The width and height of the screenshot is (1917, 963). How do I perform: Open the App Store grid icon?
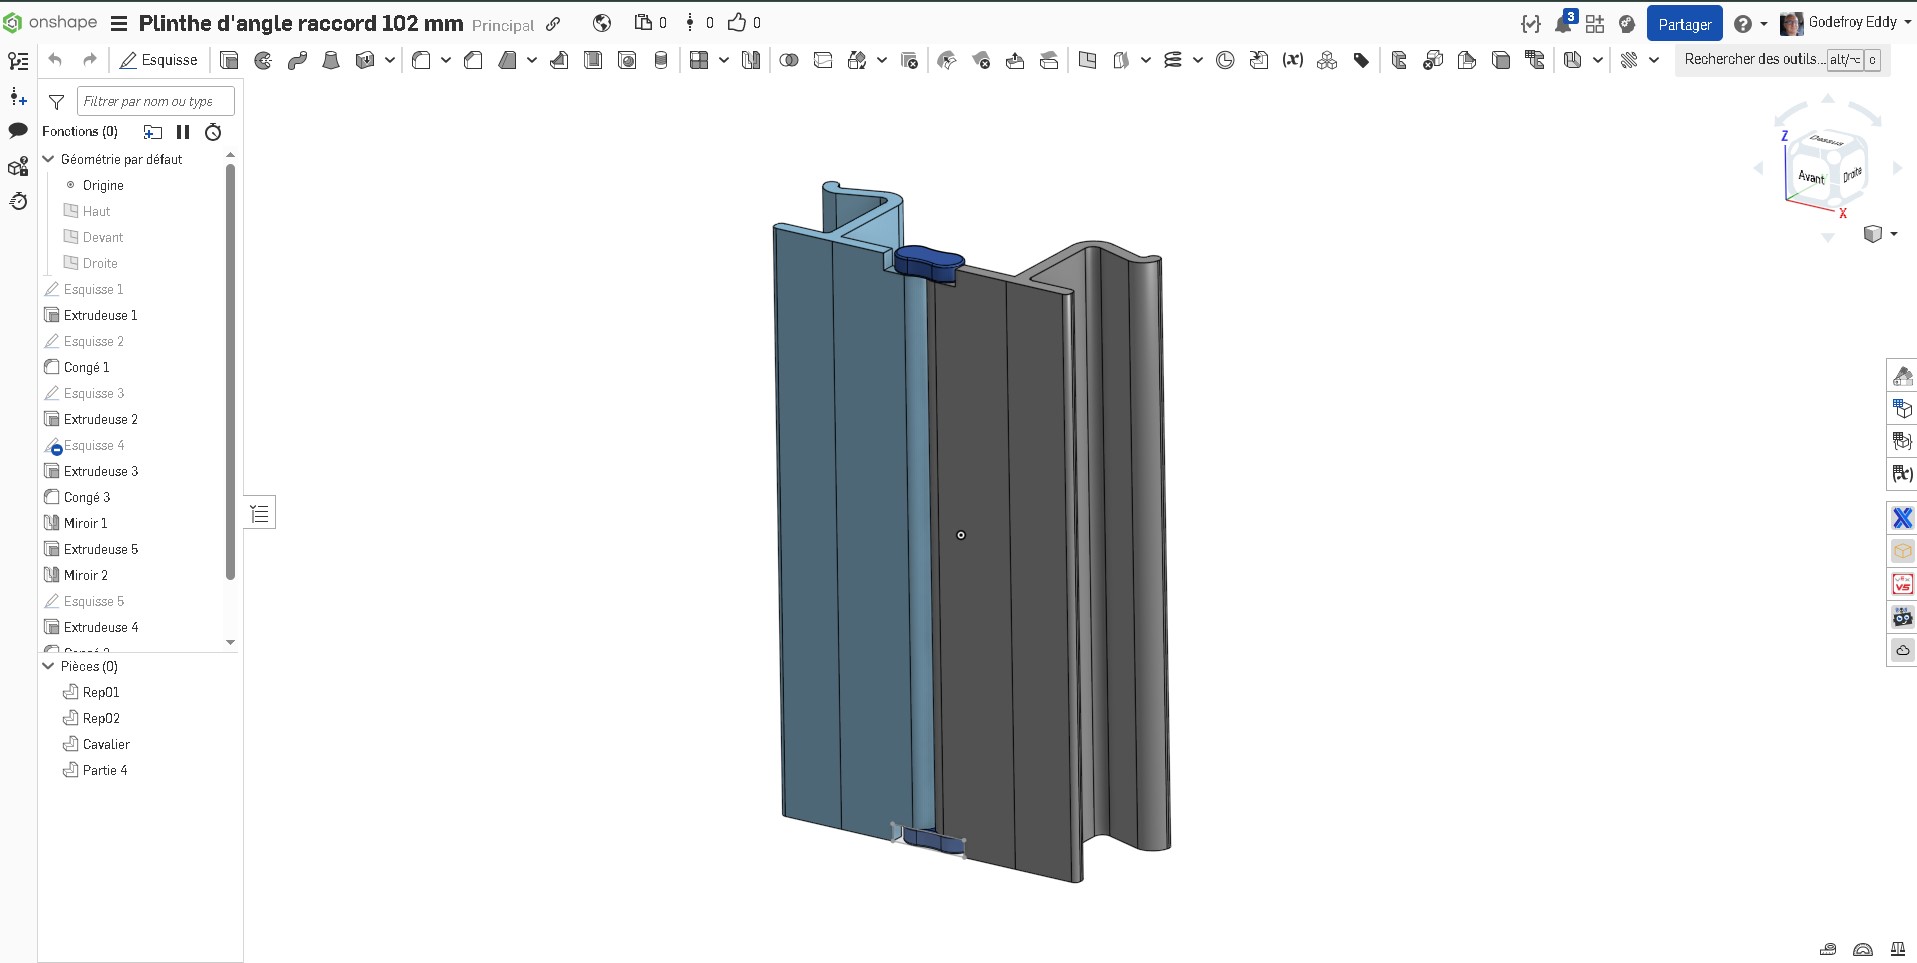1595,24
